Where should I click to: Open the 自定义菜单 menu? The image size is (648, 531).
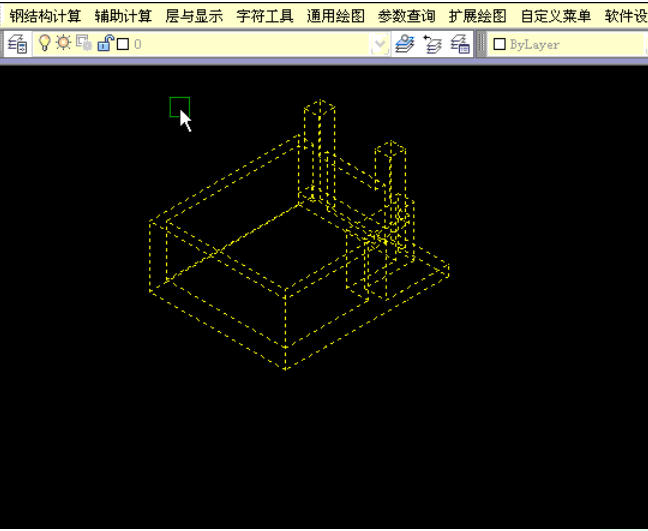pos(555,16)
